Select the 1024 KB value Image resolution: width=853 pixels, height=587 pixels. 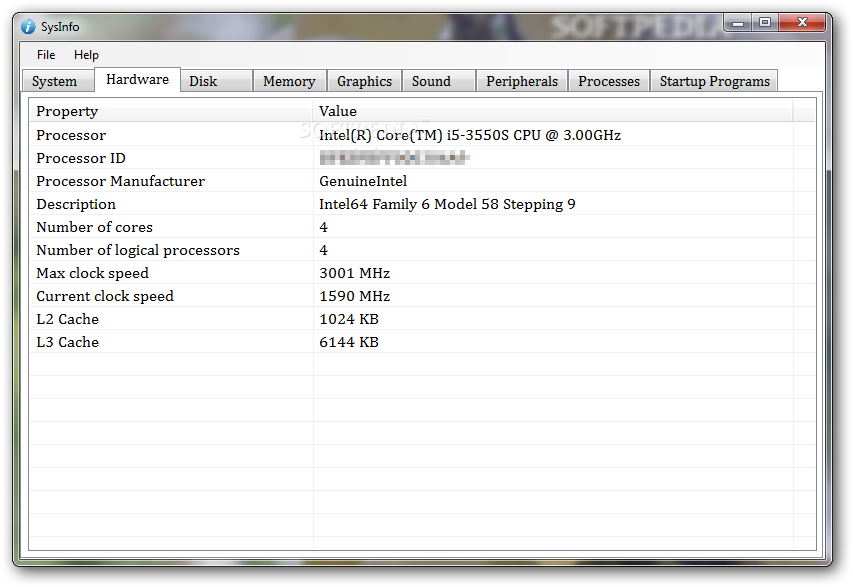[349, 319]
